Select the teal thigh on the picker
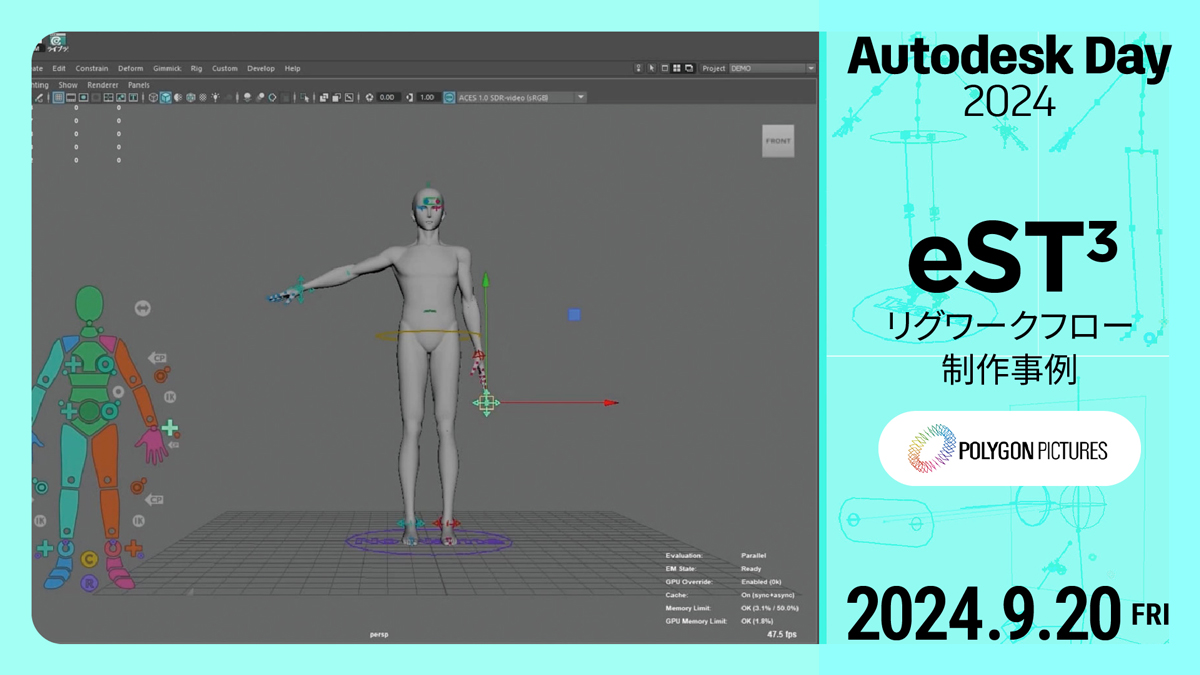 (x=73, y=455)
